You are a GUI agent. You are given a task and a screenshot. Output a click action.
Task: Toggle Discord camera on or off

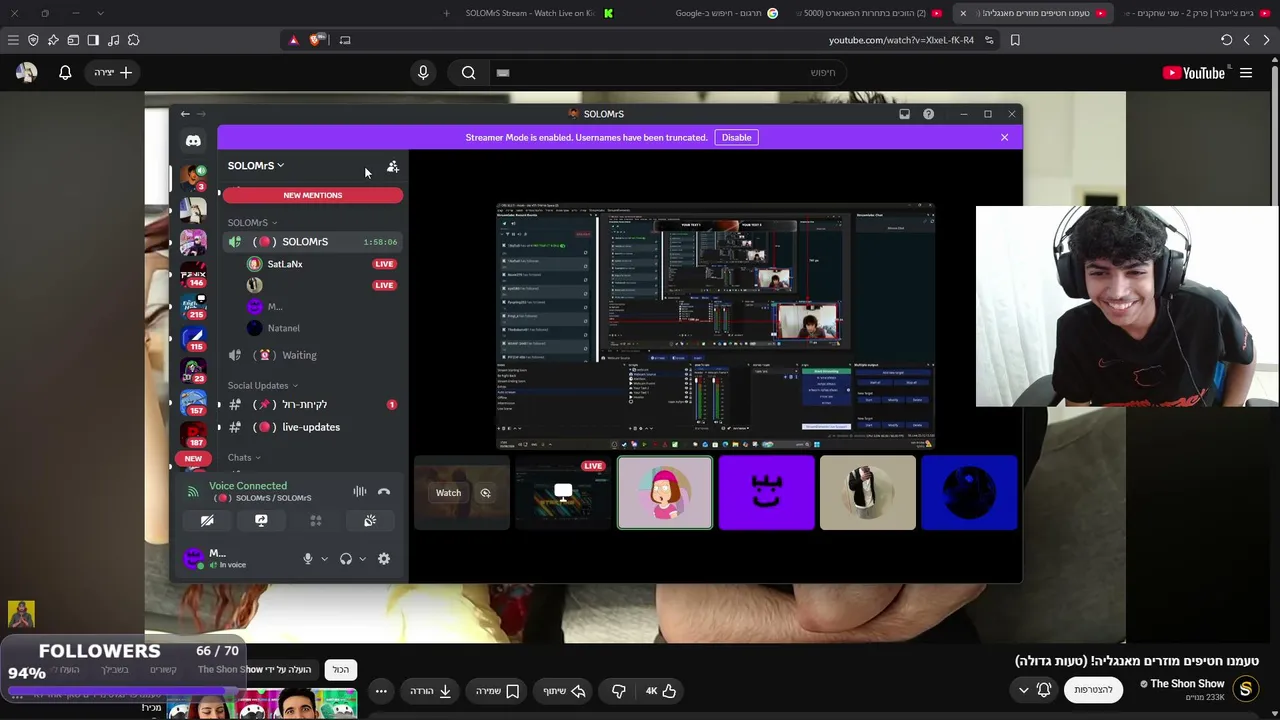click(207, 520)
